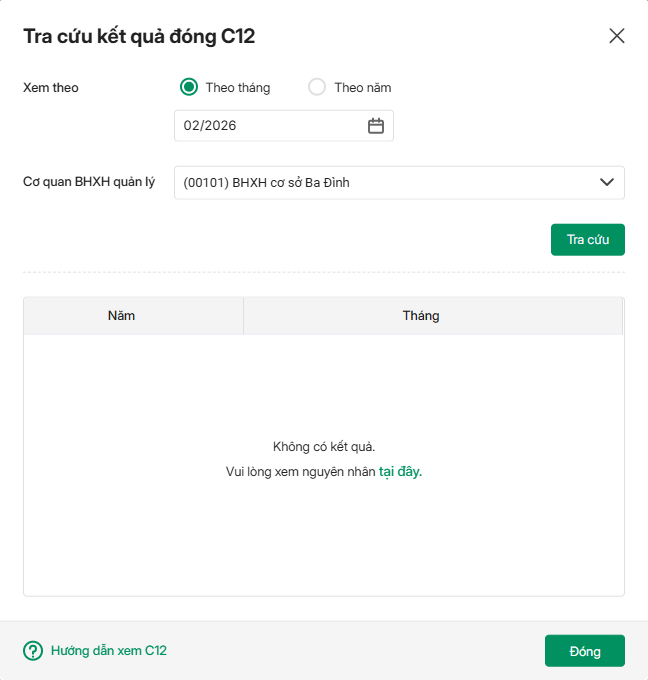
Task: Click the Vui lòng xem nguyên nhân text
Action: point(301,471)
